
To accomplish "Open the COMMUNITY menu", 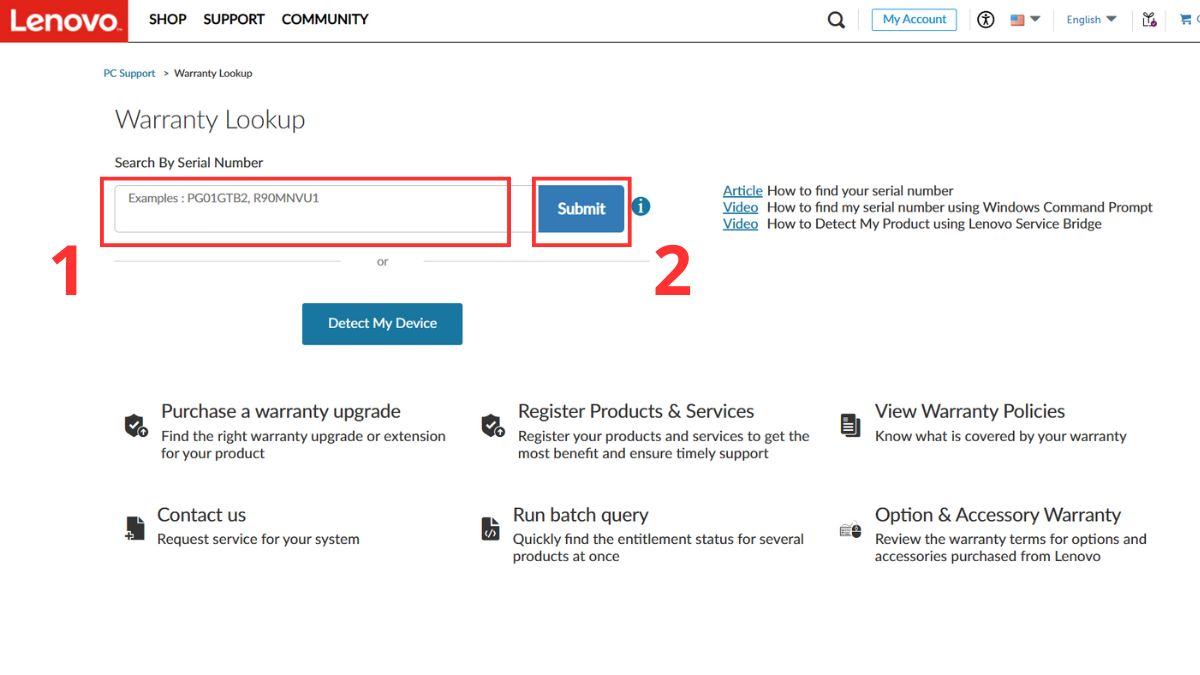I will (325, 19).
